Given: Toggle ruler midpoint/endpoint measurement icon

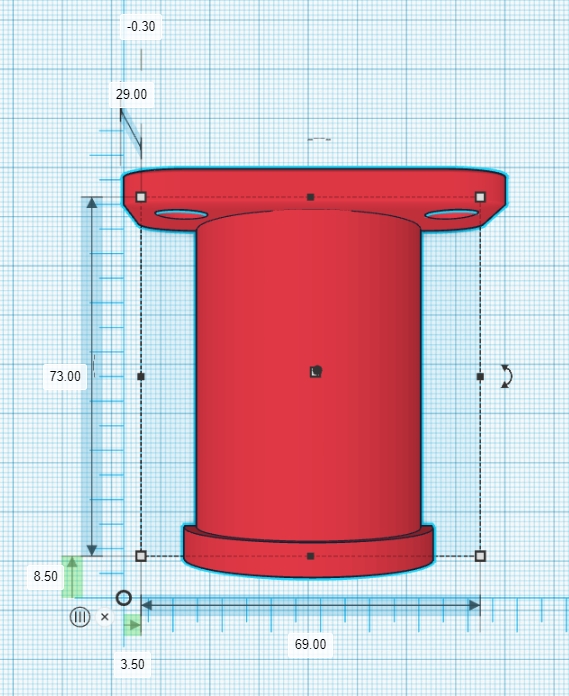Looking at the screenshot, I should [80, 617].
